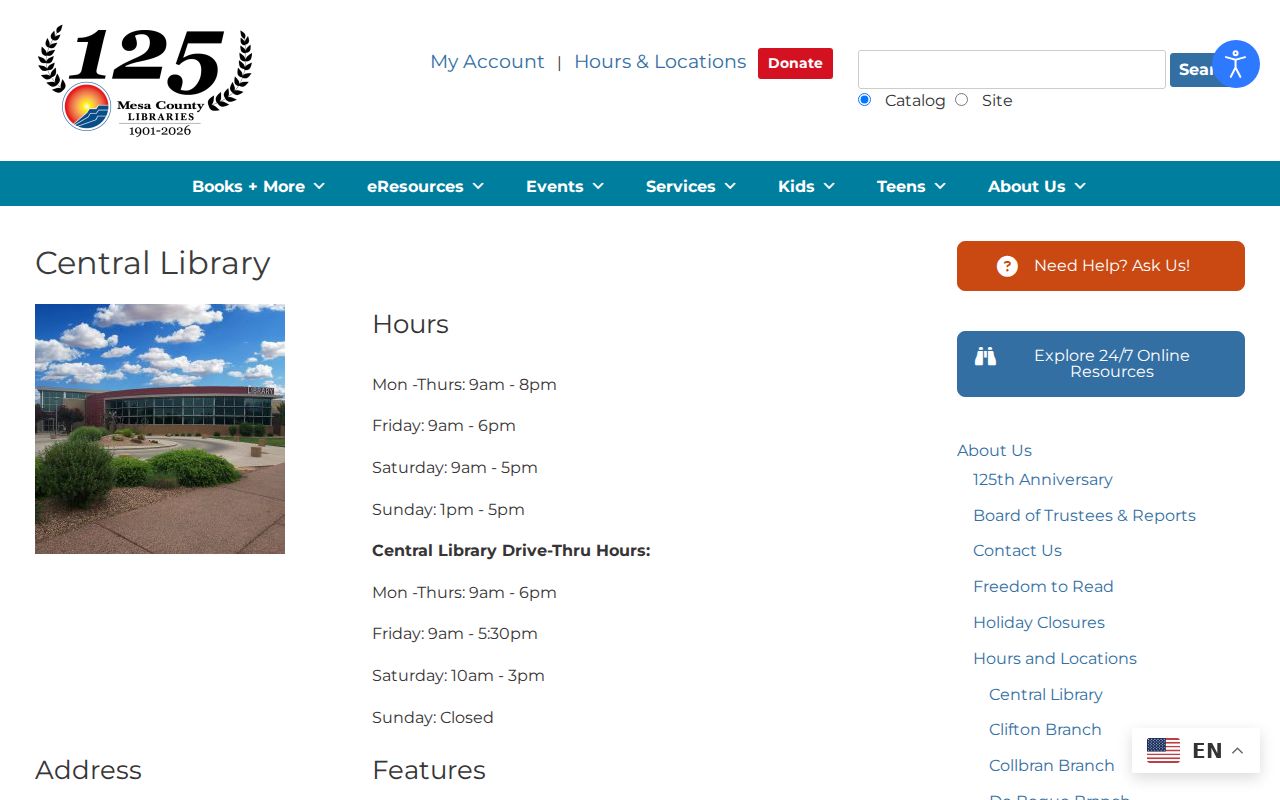The height and width of the screenshot is (800, 1280).
Task: Expand the Kids menu chevron
Action: (x=829, y=186)
